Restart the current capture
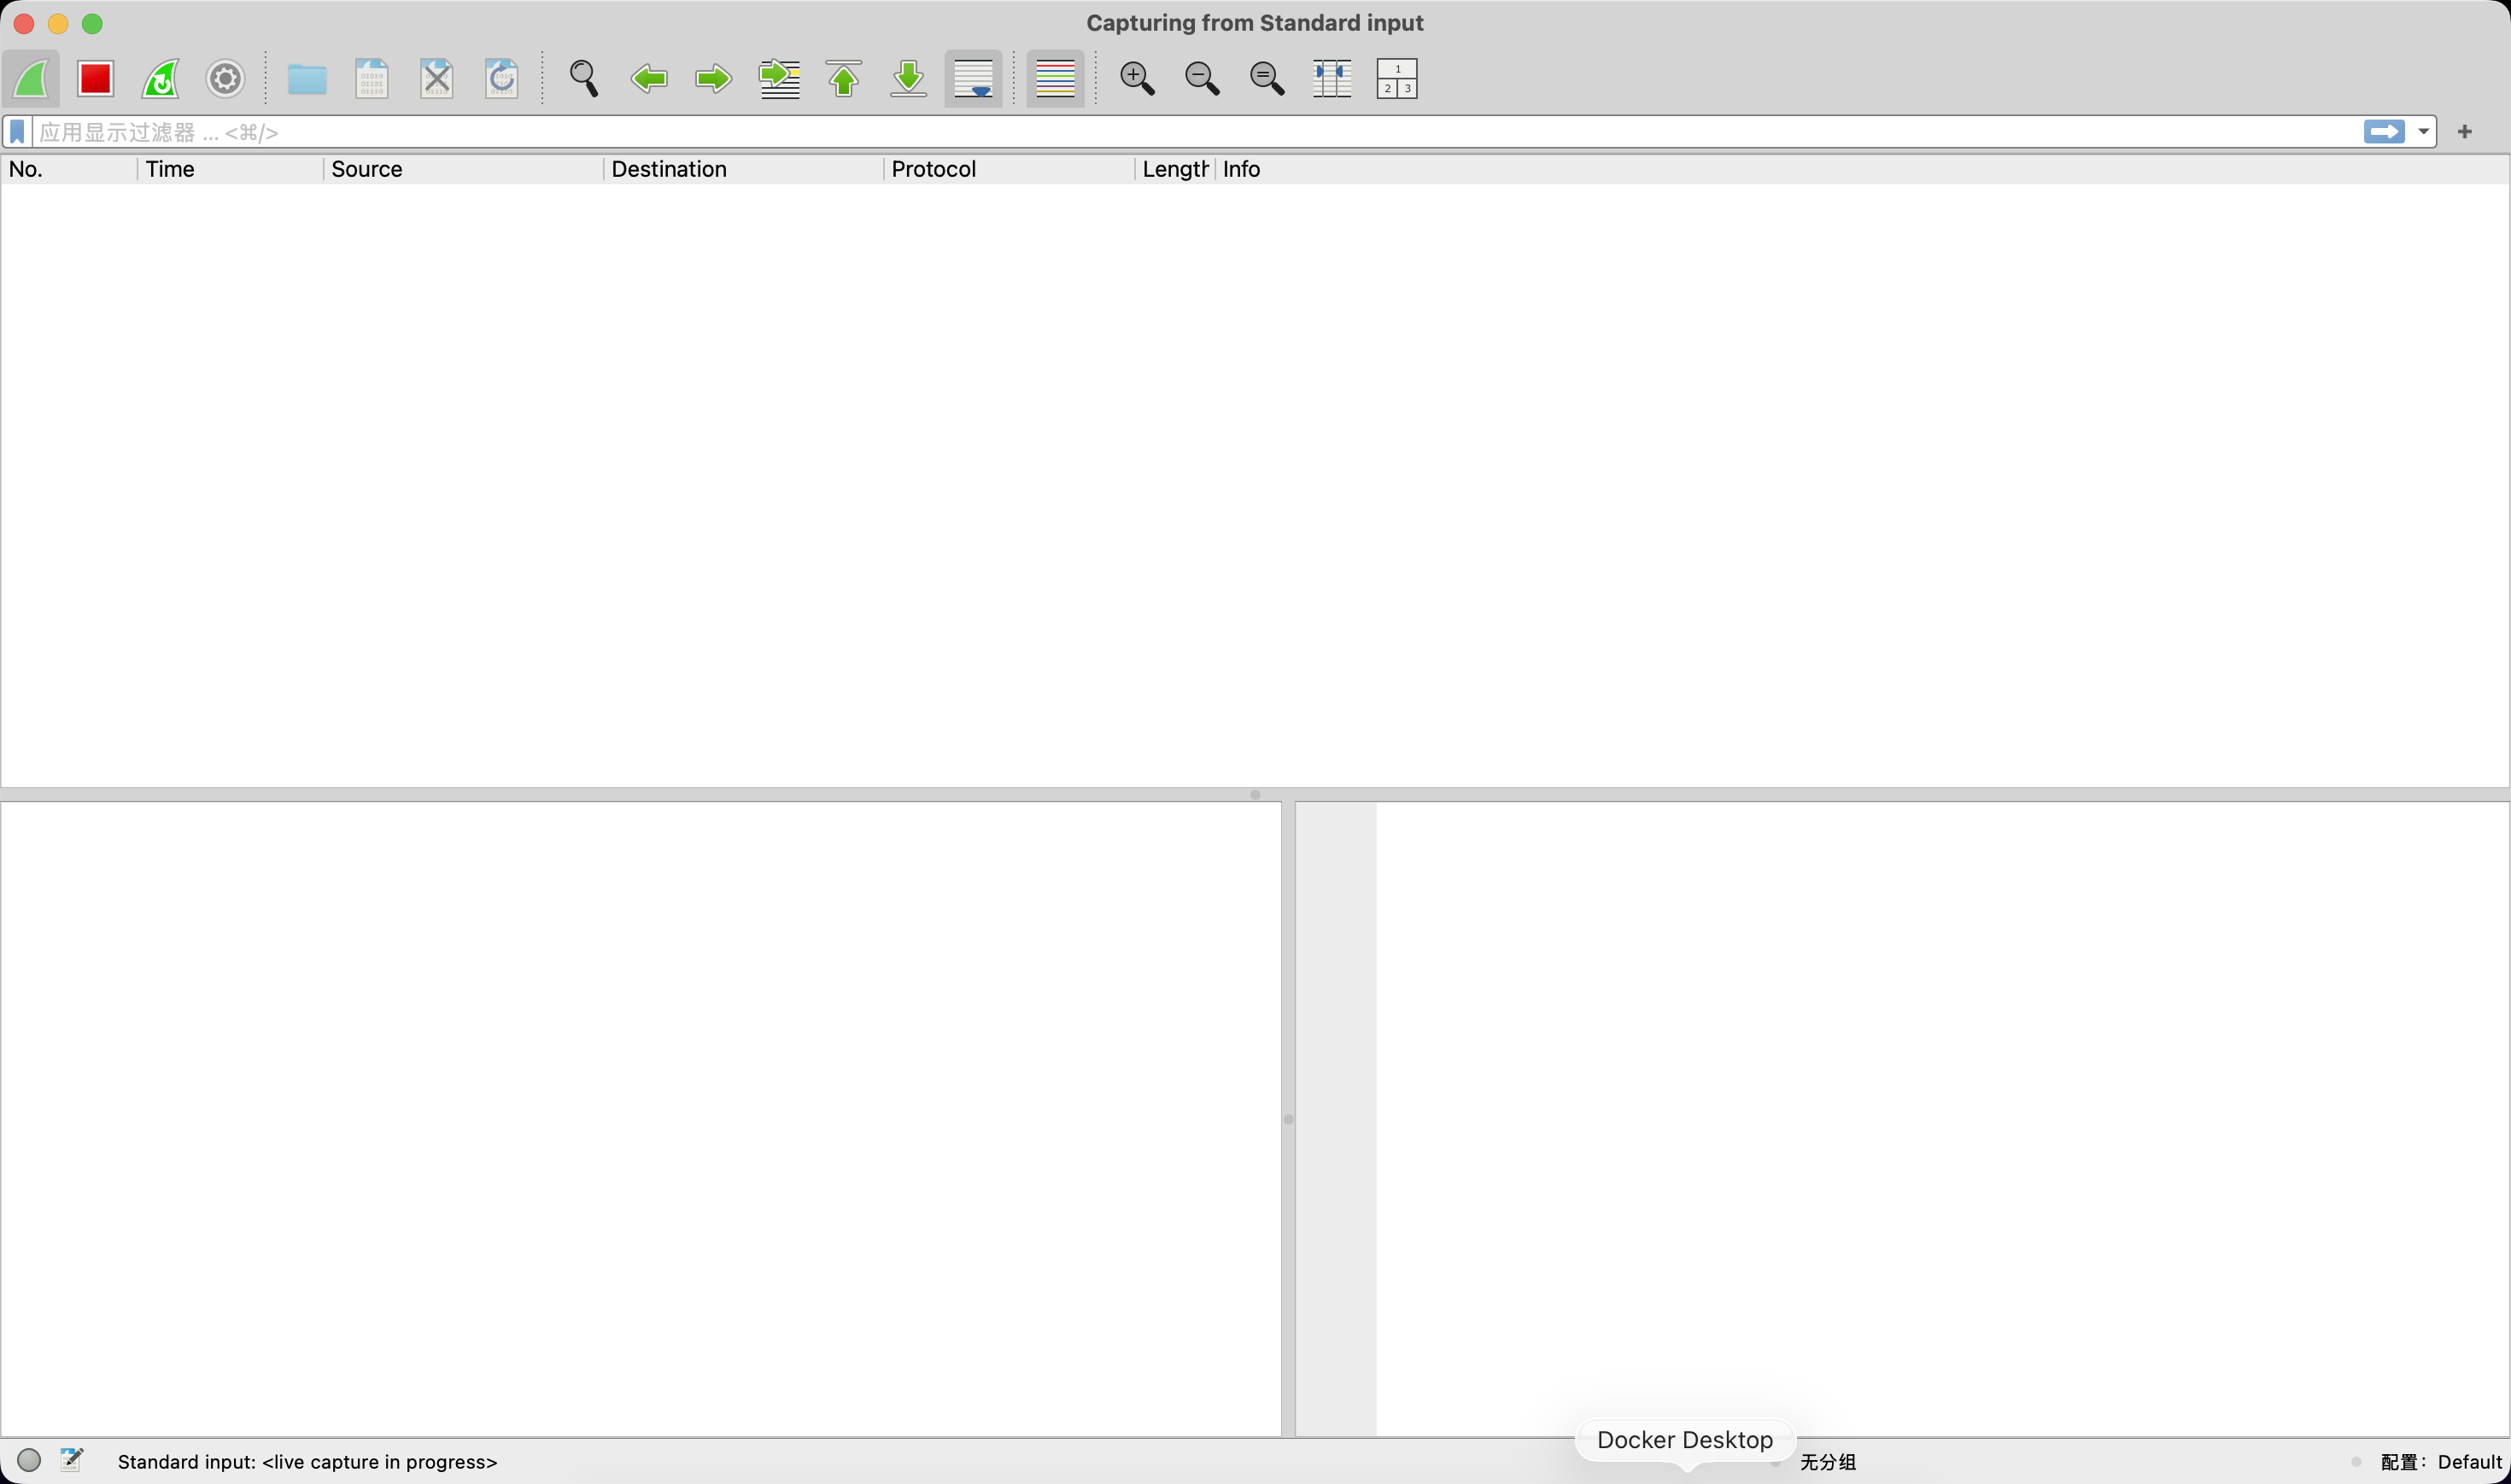The height and width of the screenshot is (1484, 2511). (160, 78)
